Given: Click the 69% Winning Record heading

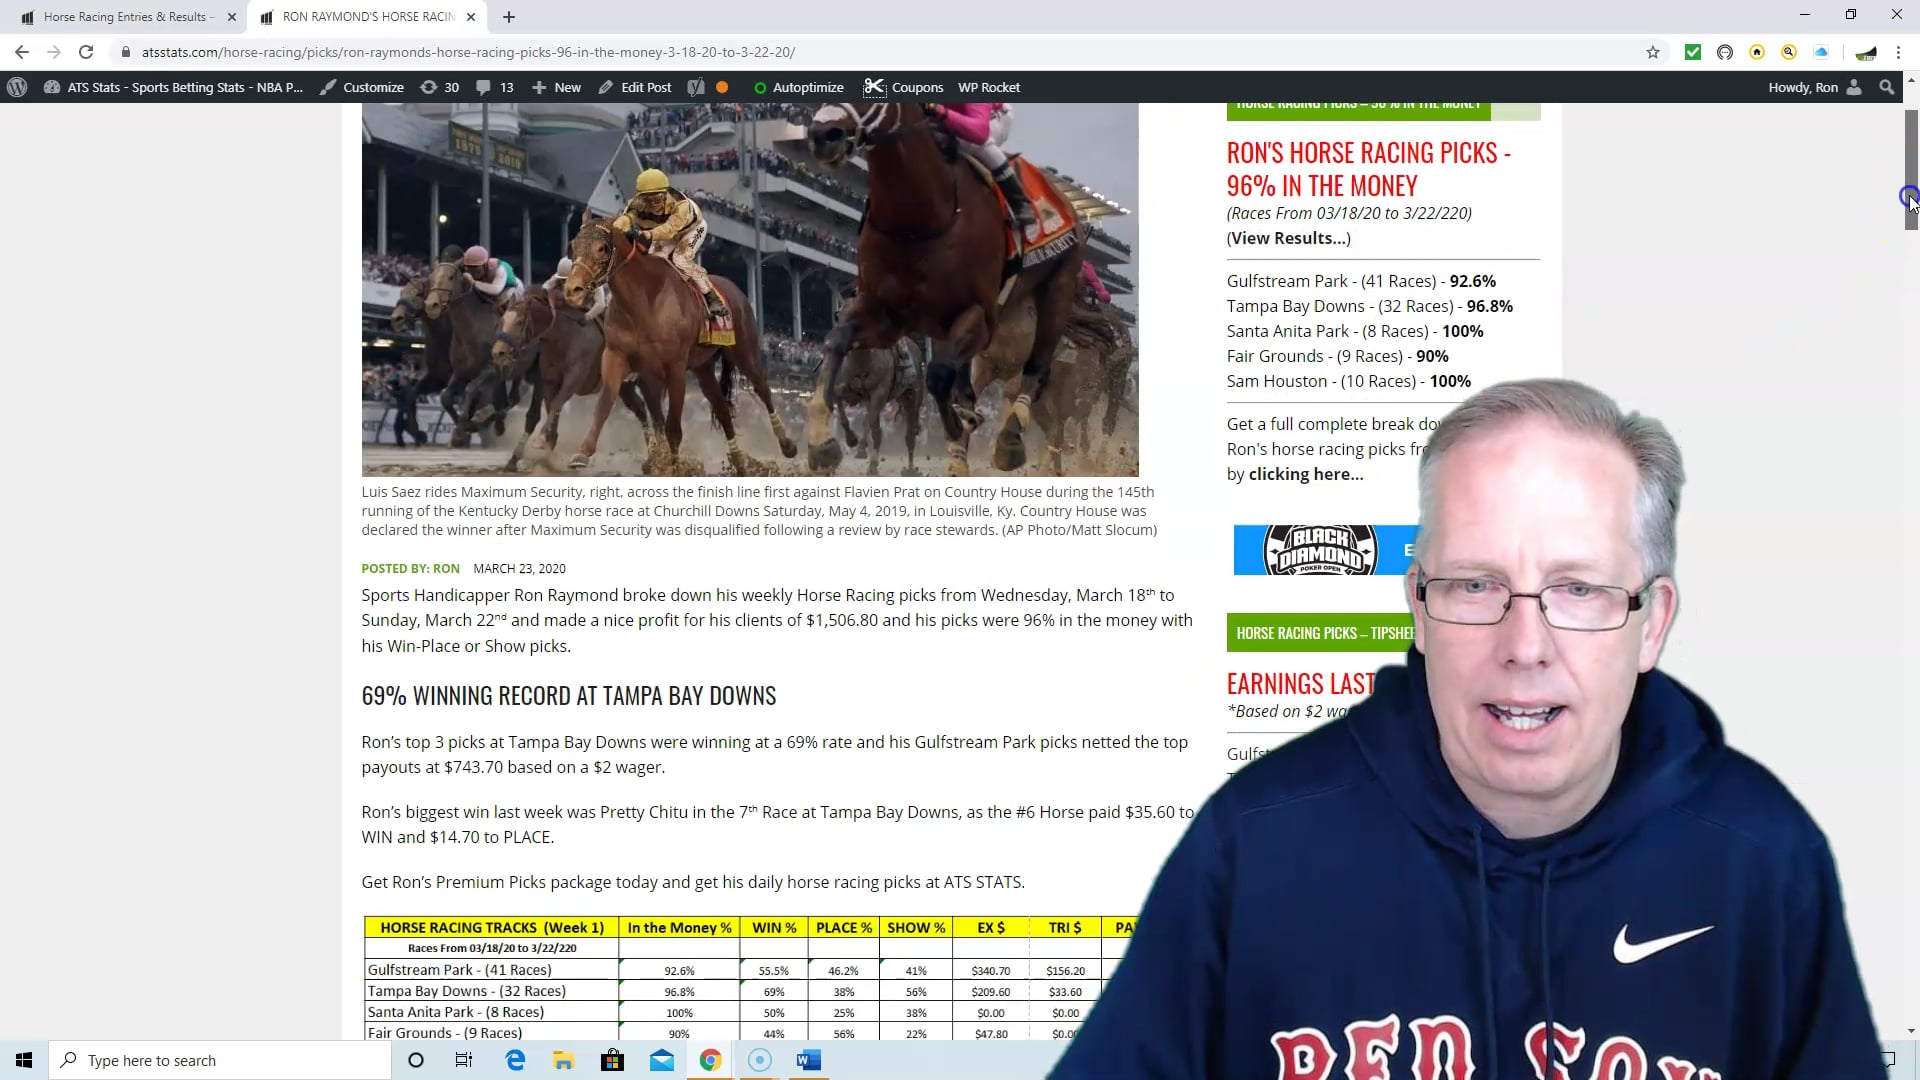Looking at the screenshot, I should (568, 696).
